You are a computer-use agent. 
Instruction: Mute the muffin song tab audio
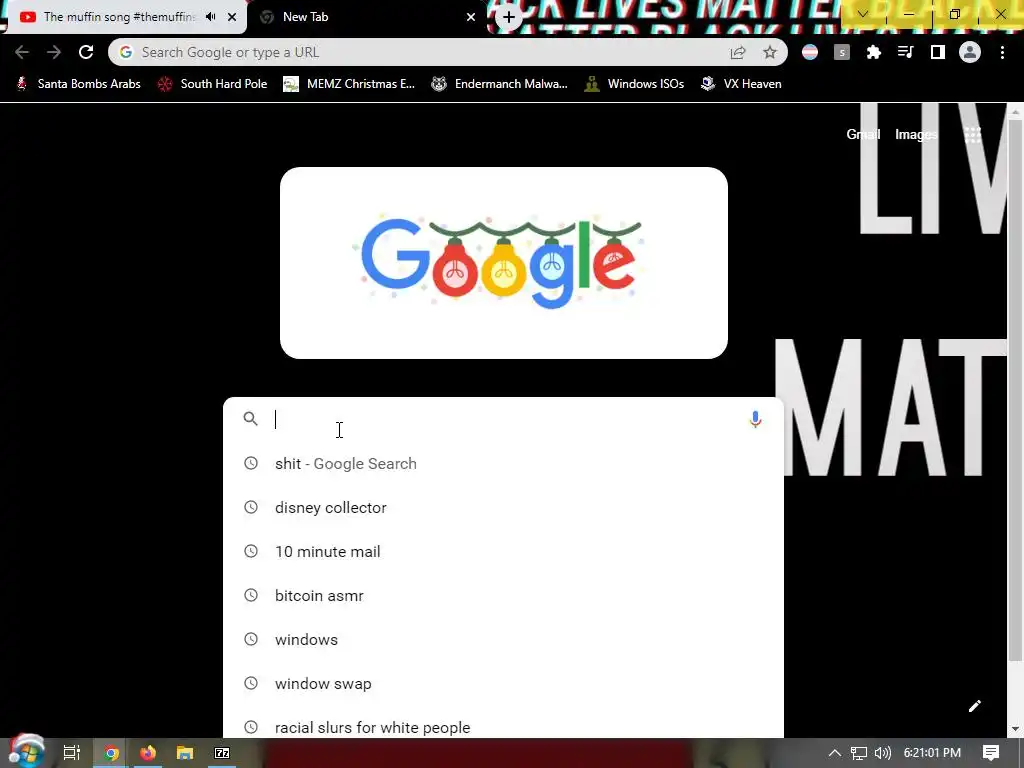click(x=210, y=17)
